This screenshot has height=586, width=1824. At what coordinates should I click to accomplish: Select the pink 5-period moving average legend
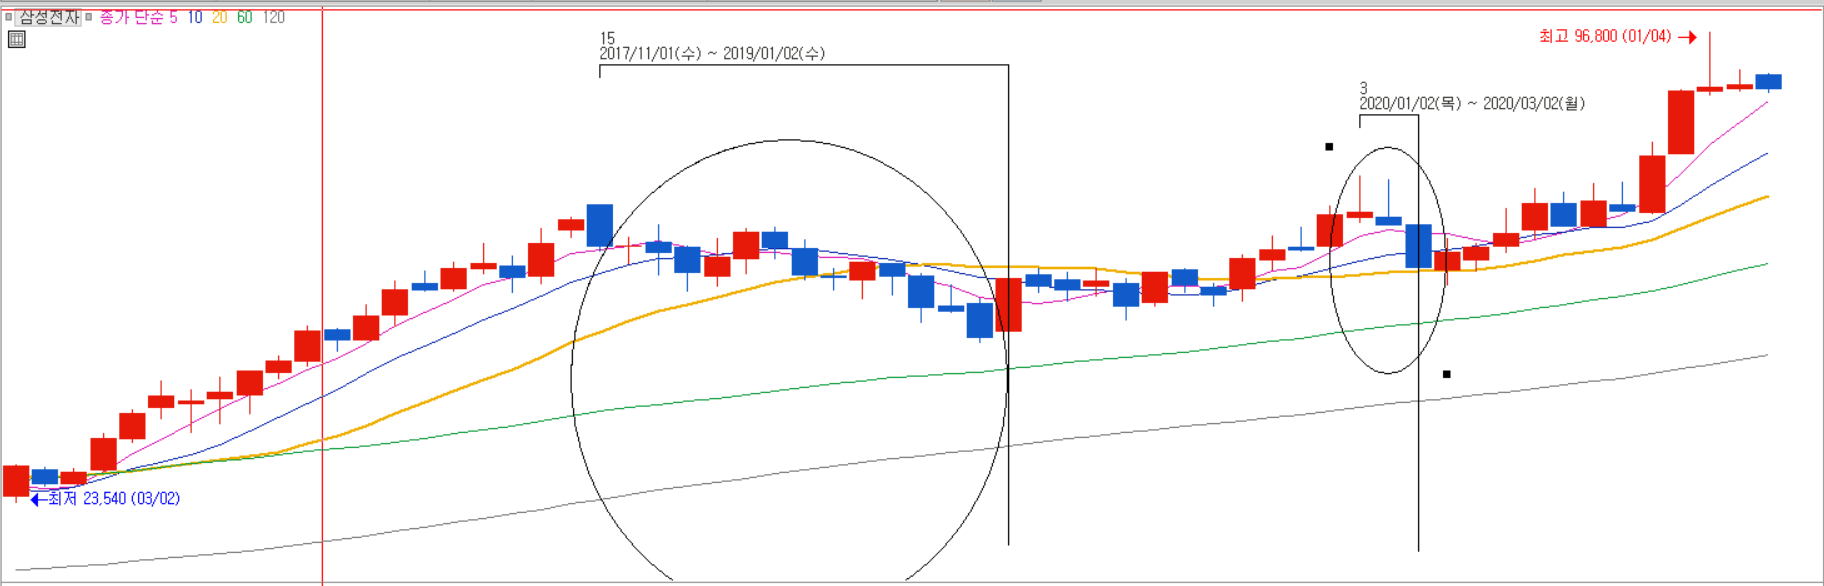tap(173, 17)
